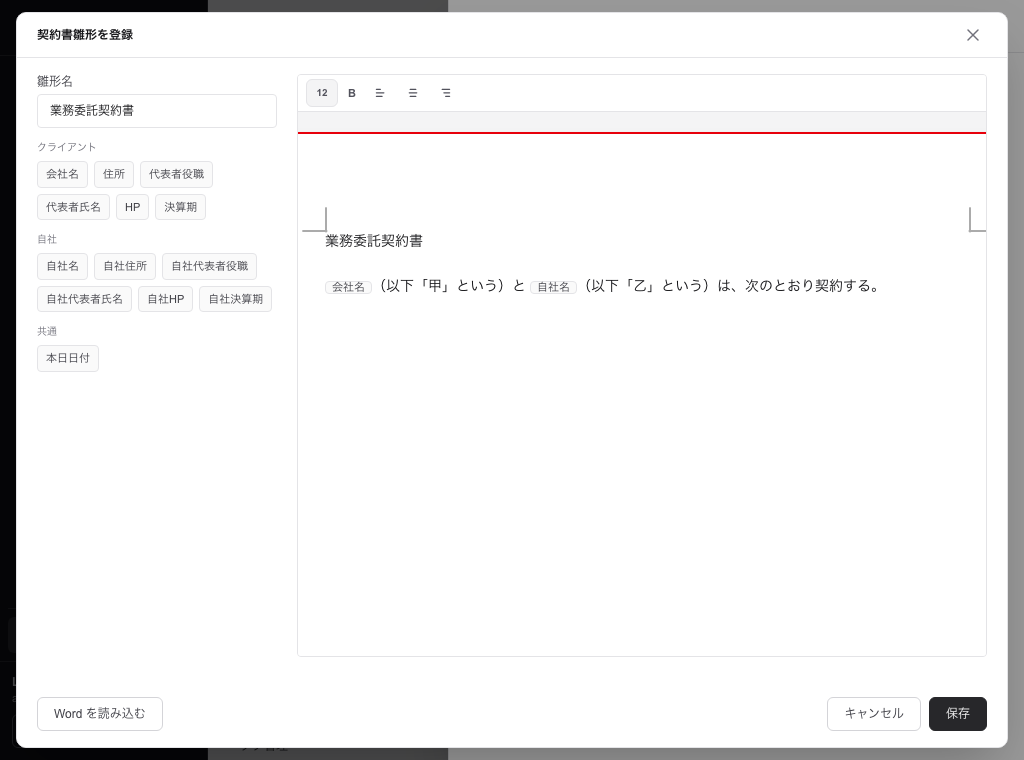The height and width of the screenshot is (760, 1024).
Task: Save the template with 保存 button
Action: click(x=957, y=714)
